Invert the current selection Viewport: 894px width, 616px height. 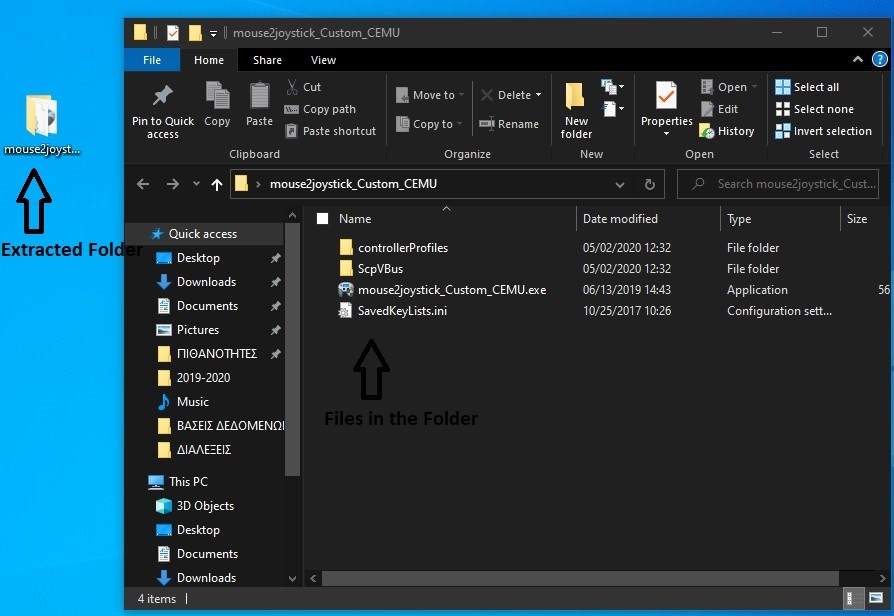coord(823,131)
